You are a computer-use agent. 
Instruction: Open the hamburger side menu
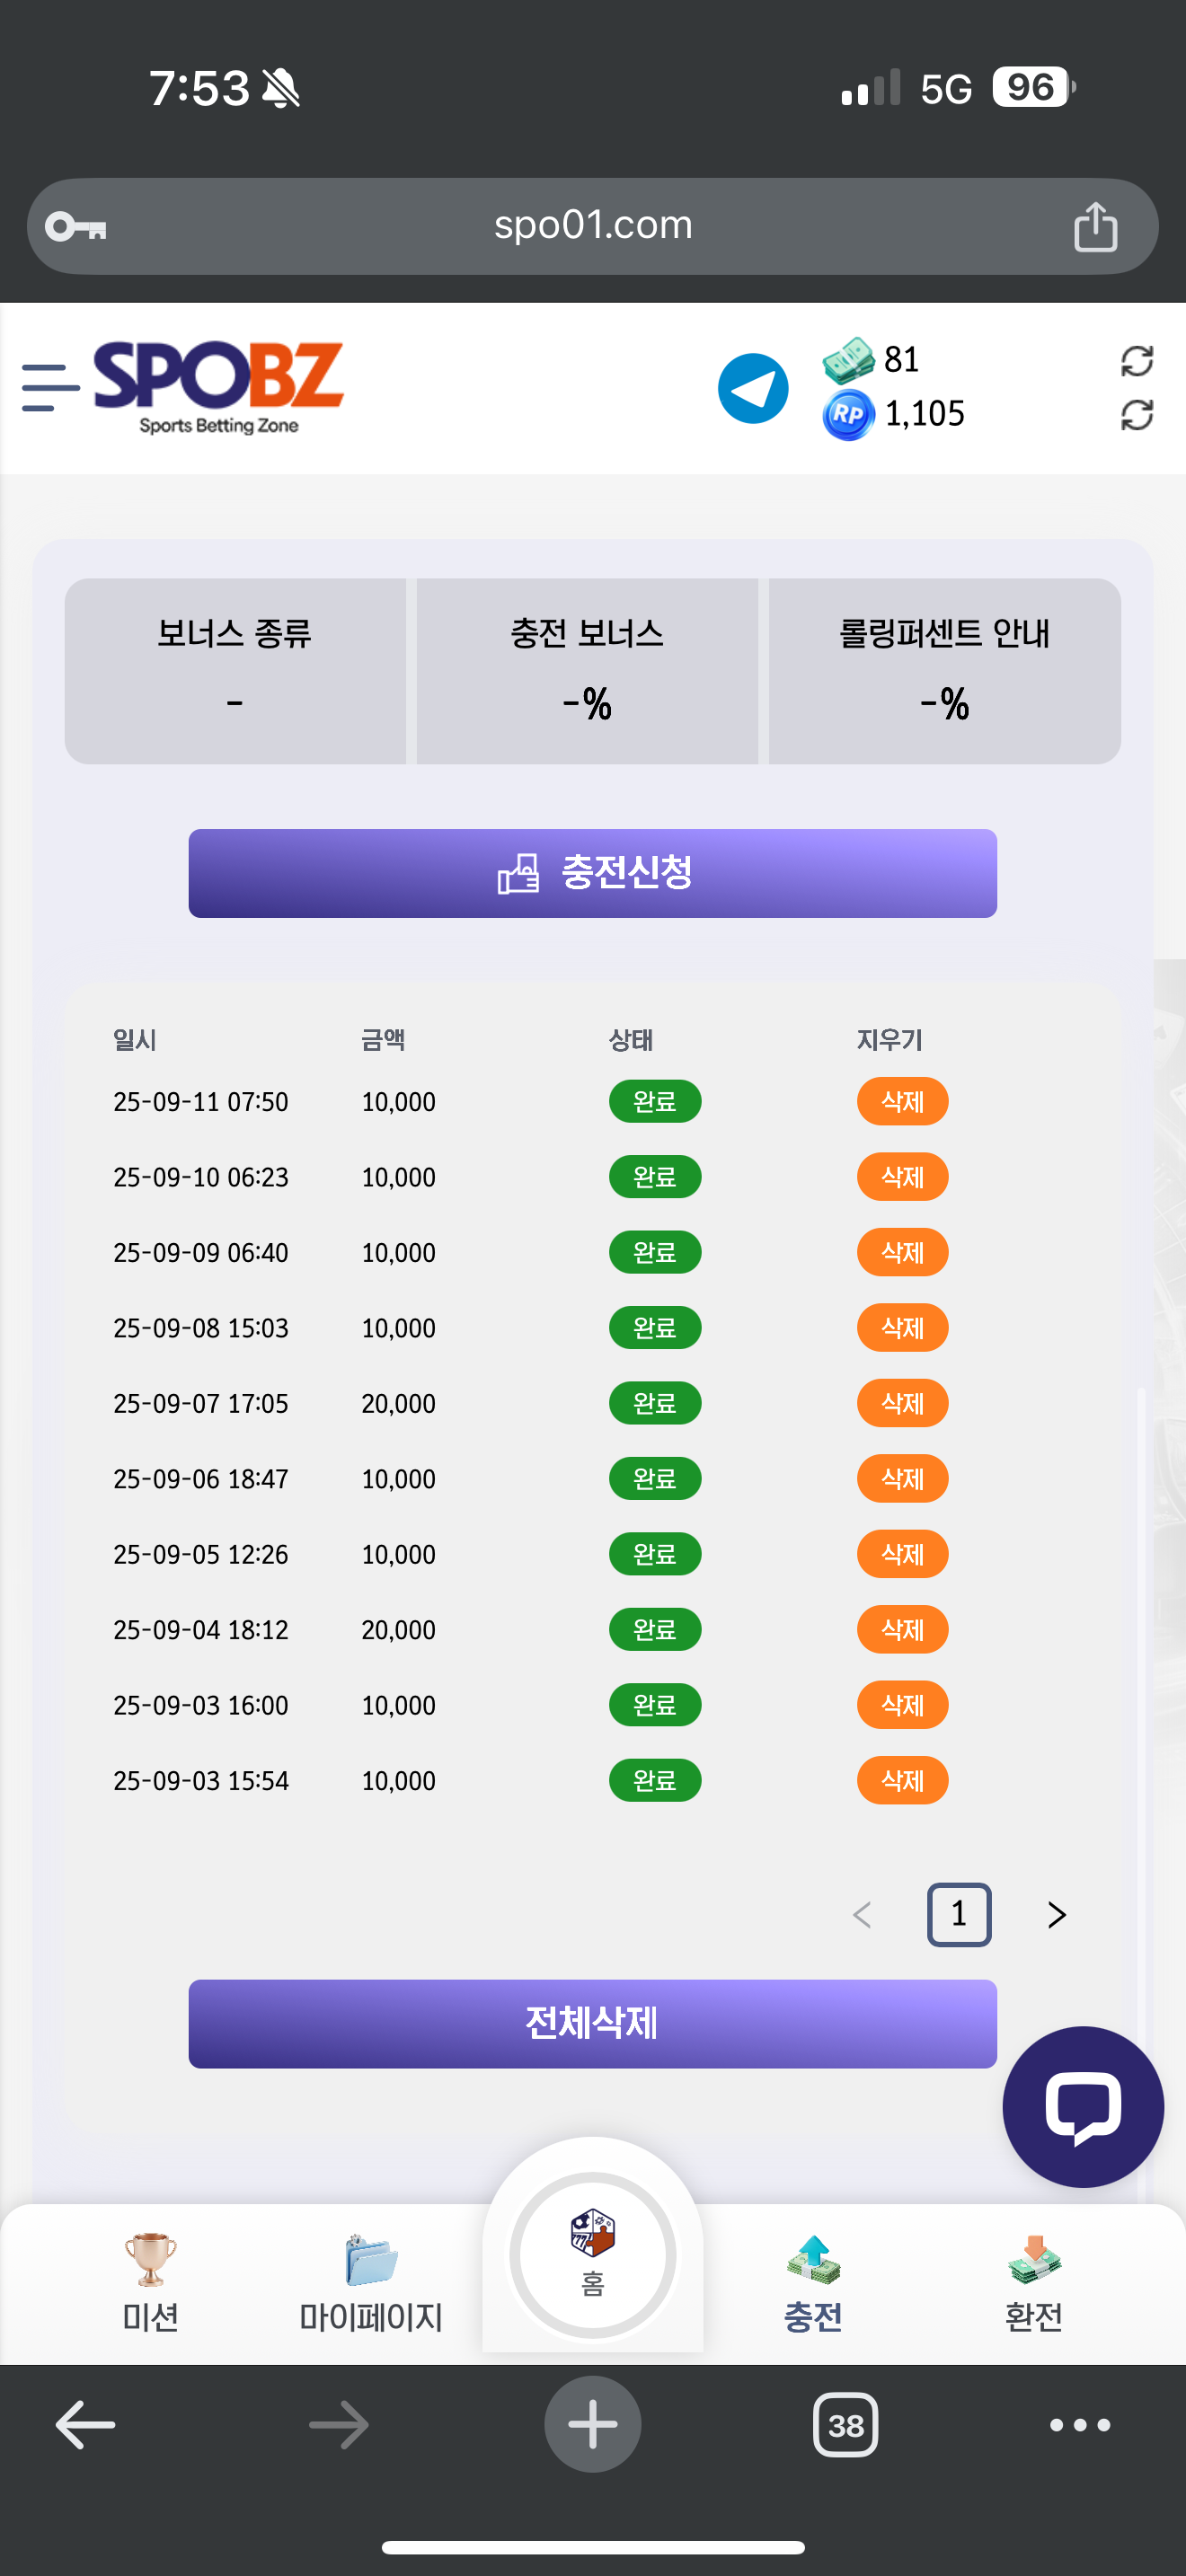(50, 388)
